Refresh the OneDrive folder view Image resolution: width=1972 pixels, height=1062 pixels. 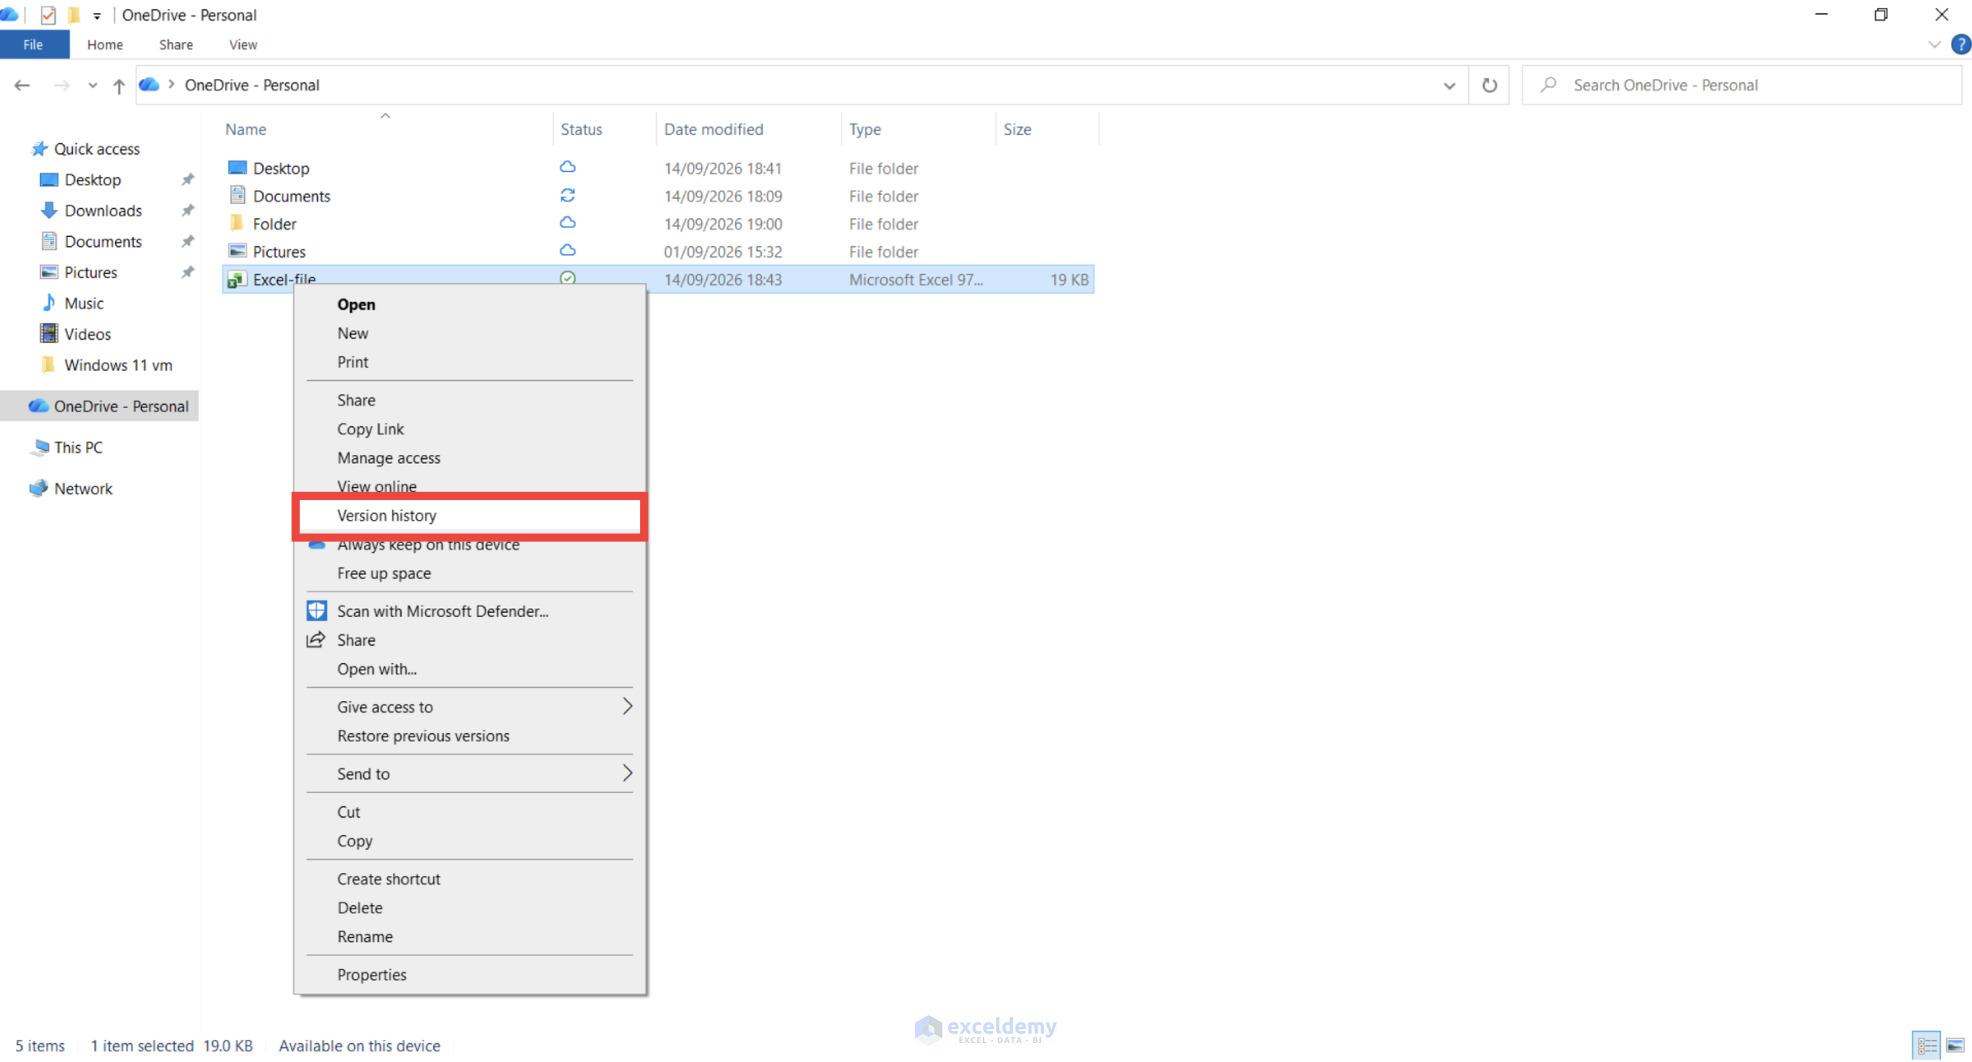1489,86
